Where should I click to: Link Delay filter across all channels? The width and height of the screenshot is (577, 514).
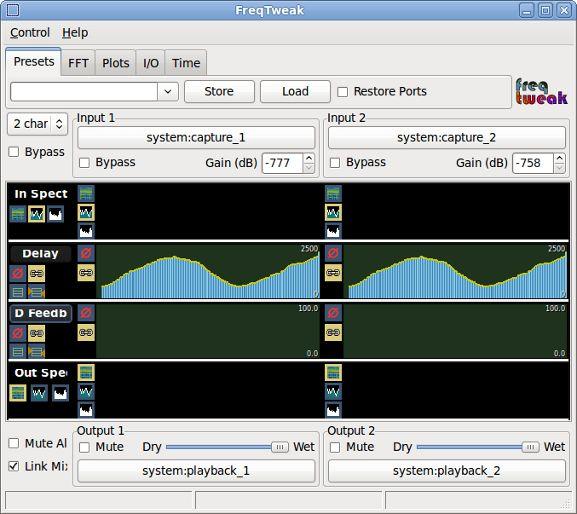click(36, 273)
